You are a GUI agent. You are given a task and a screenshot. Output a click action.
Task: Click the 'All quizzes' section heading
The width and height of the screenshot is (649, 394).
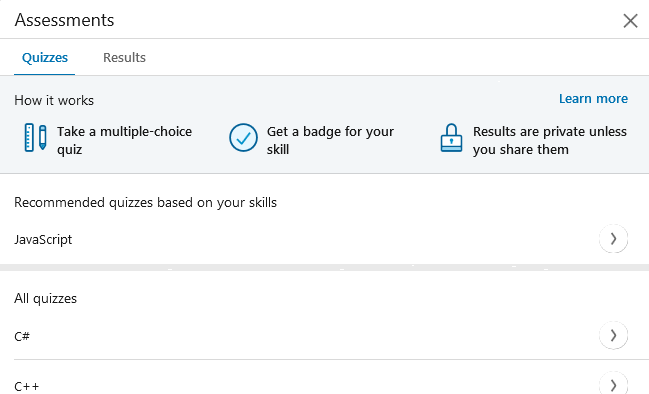[x=46, y=298]
